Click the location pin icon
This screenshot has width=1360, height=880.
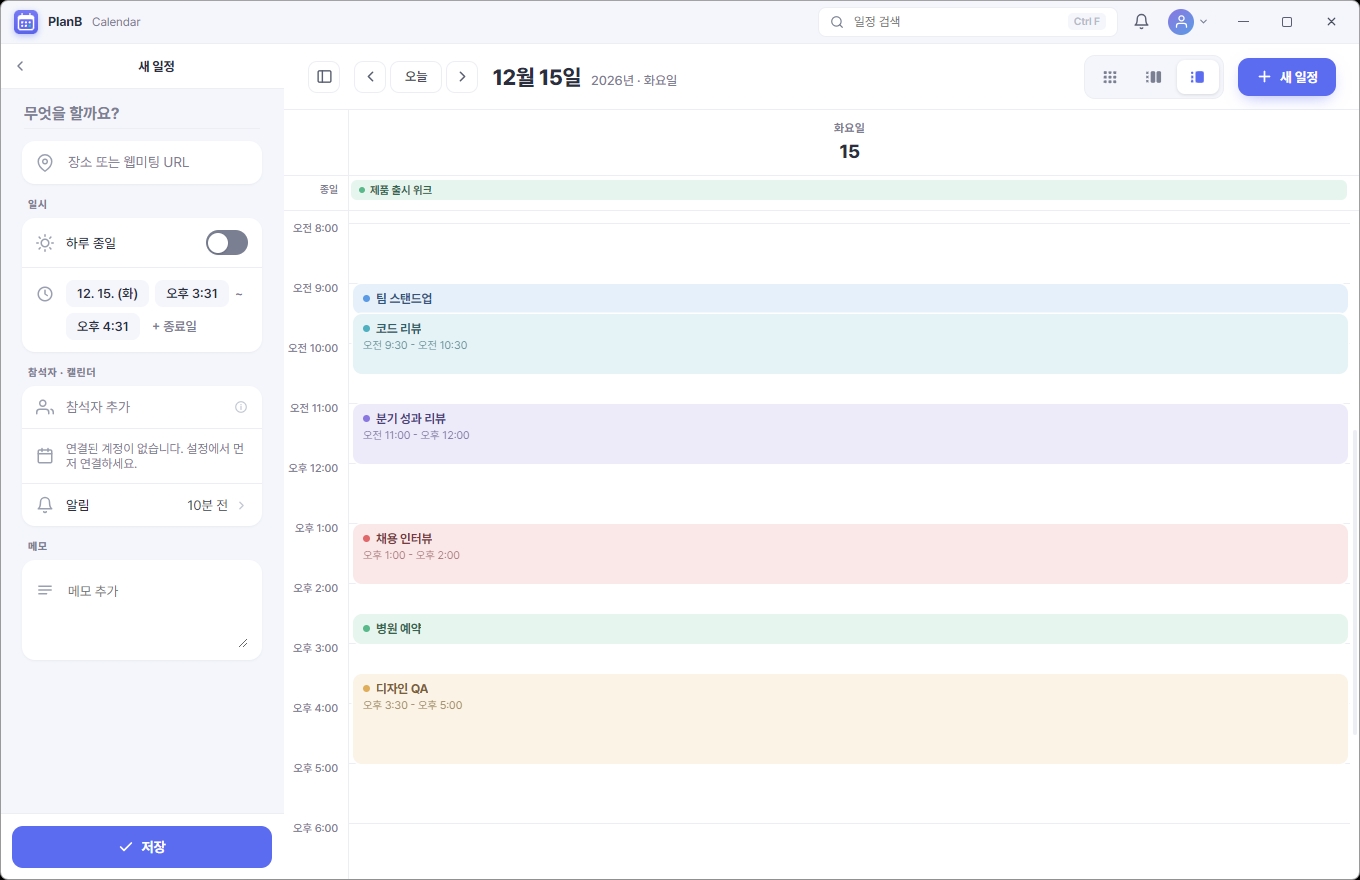45,162
